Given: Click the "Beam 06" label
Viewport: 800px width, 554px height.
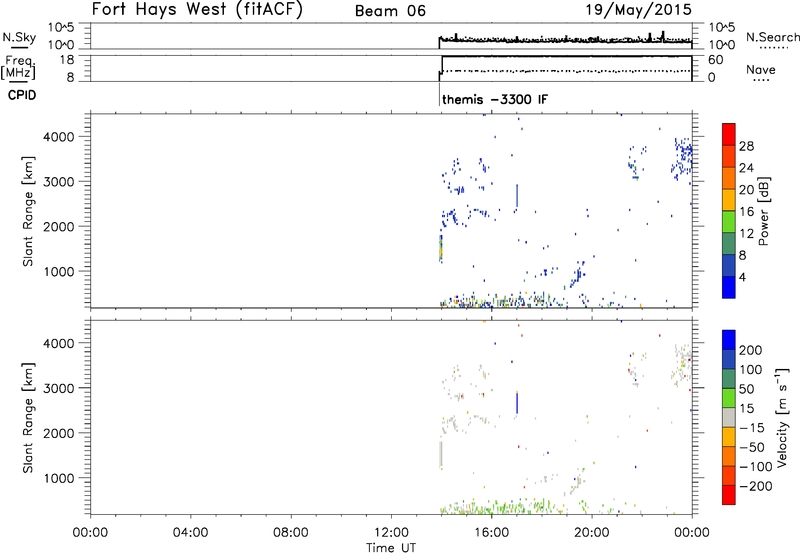Looking at the screenshot, I should pos(390,11).
